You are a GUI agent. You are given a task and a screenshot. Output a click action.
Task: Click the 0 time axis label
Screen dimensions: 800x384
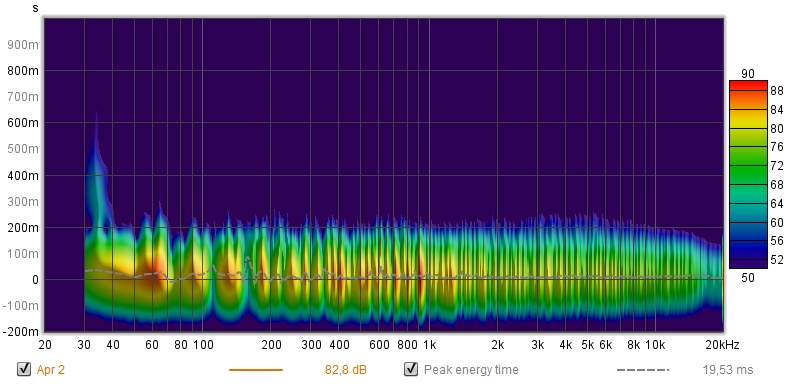(35, 280)
